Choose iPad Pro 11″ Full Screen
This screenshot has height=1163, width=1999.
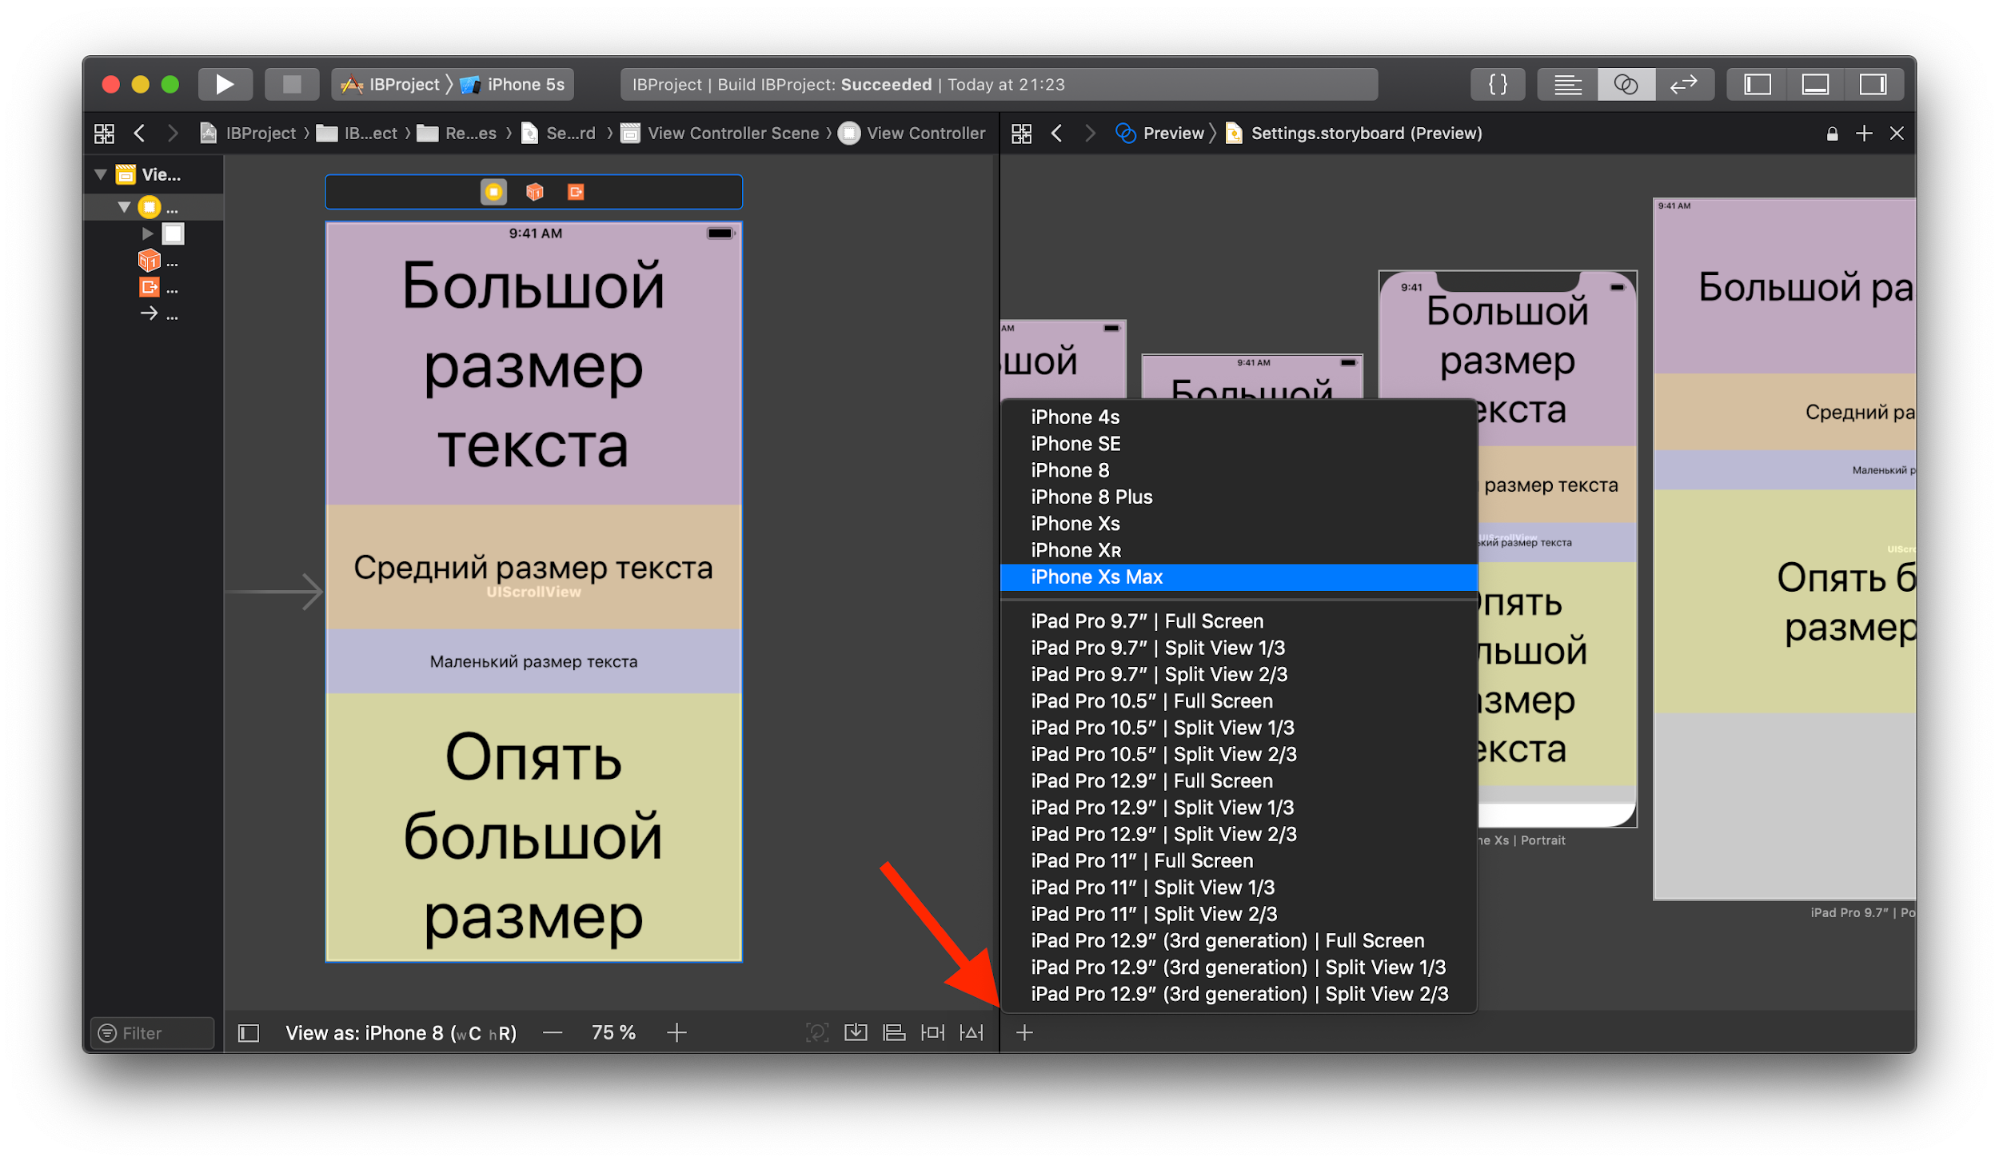1141,861
